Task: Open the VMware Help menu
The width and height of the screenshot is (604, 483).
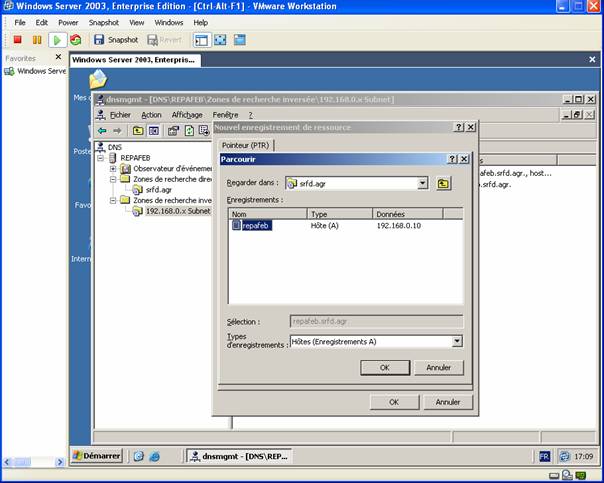Action: click(200, 23)
